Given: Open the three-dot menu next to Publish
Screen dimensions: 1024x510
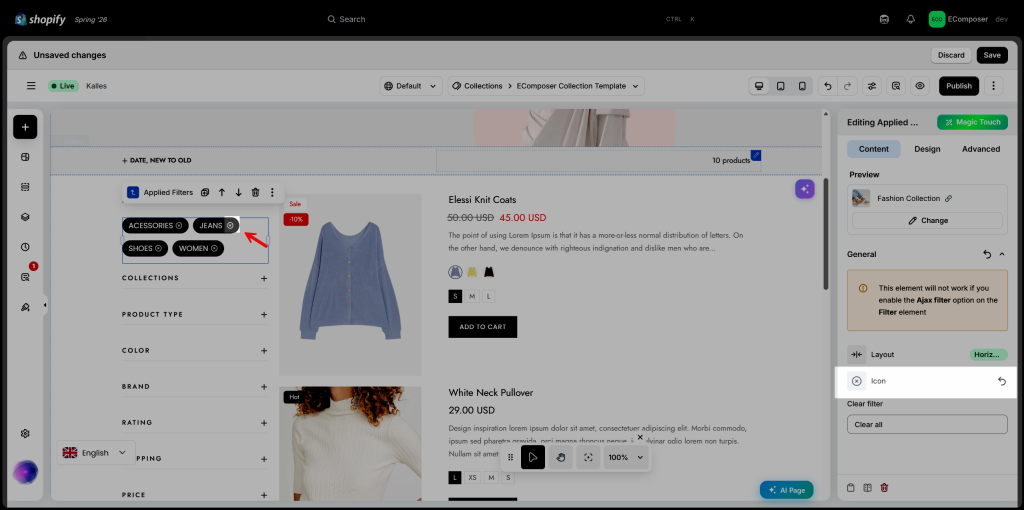Looking at the screenshot, I should click(x=993, y=86).
